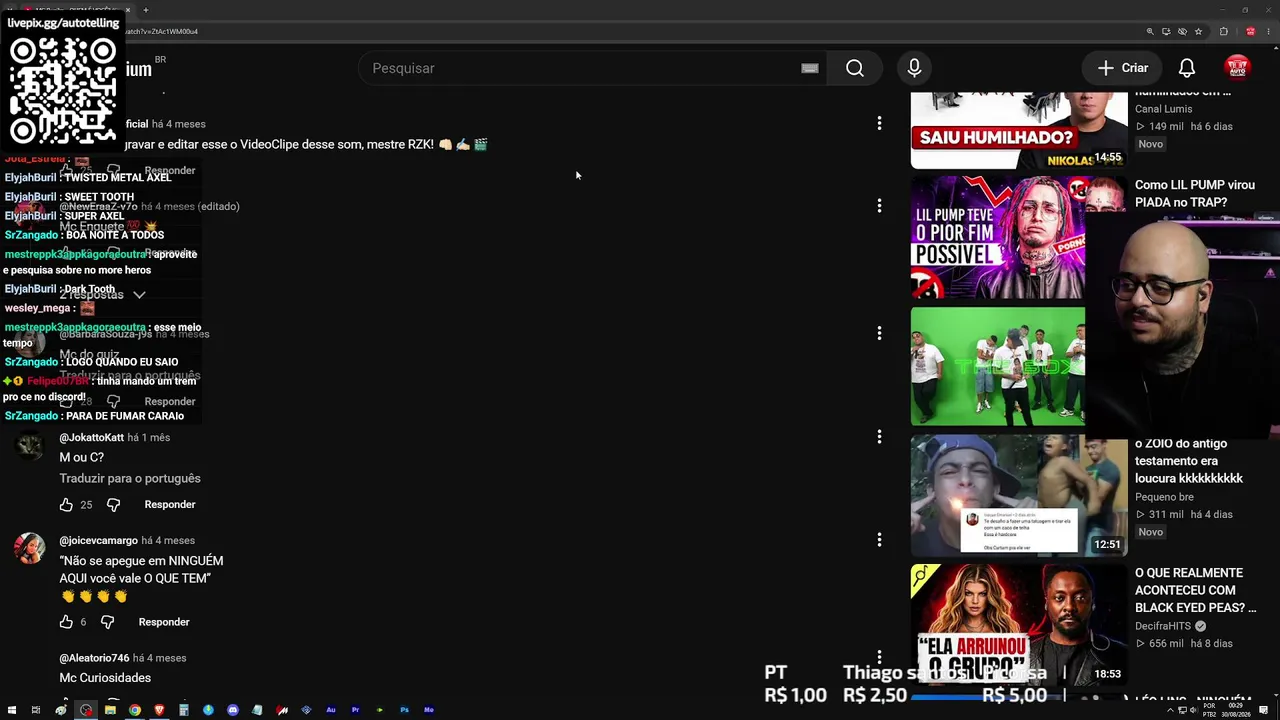Launch Adobe Premiere Pro from the taskbar
The height and width of the screenshot is (720, 1280).
coord(355,710)
